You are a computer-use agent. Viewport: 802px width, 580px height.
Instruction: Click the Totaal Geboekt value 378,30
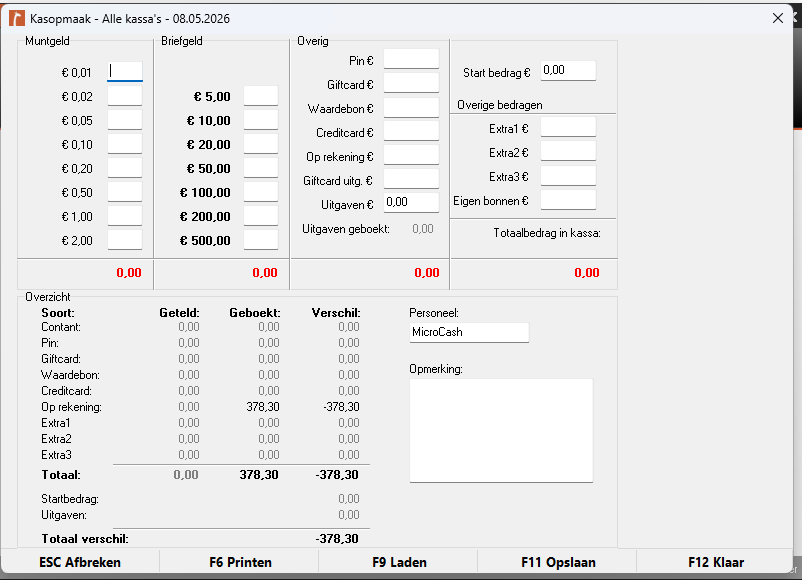pyautogui.click(x=259, y=475)
